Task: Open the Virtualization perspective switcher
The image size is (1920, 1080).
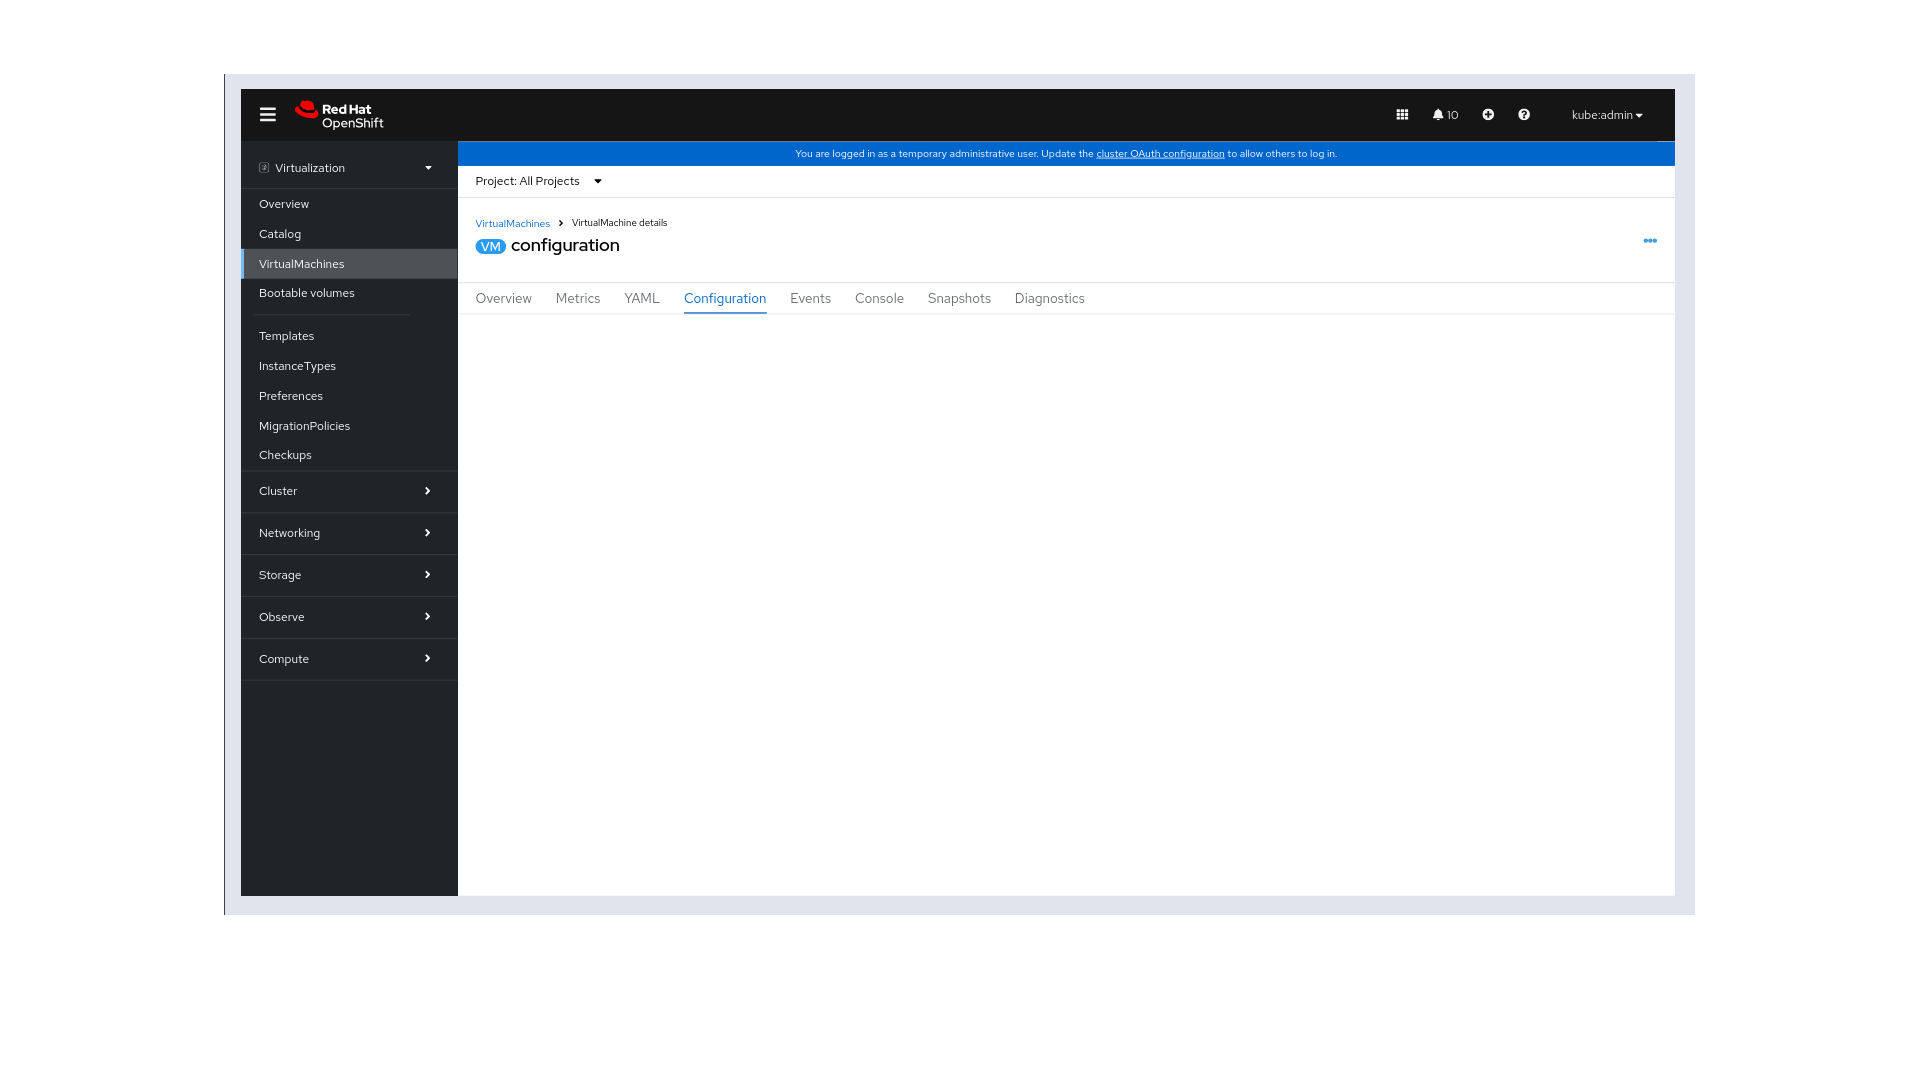Action: [x=347, y=168]
